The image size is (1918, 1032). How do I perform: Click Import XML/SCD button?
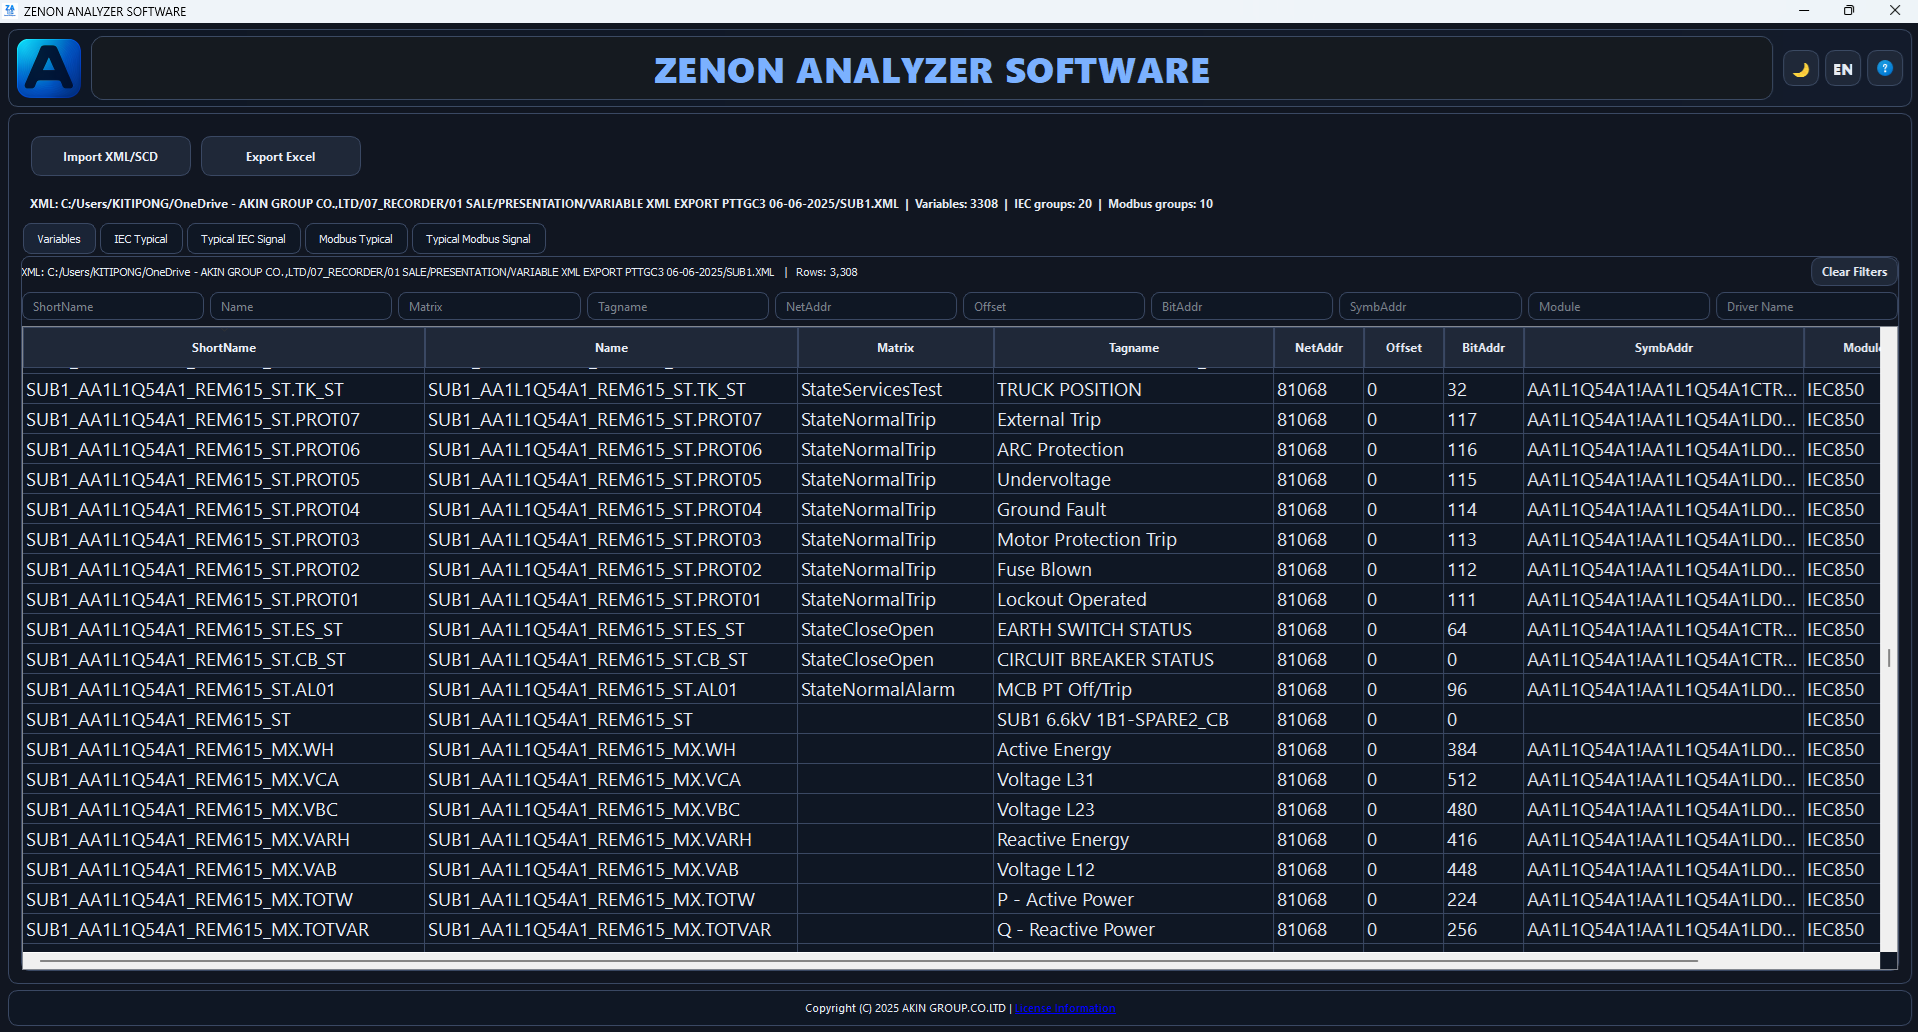click(111, 156)
